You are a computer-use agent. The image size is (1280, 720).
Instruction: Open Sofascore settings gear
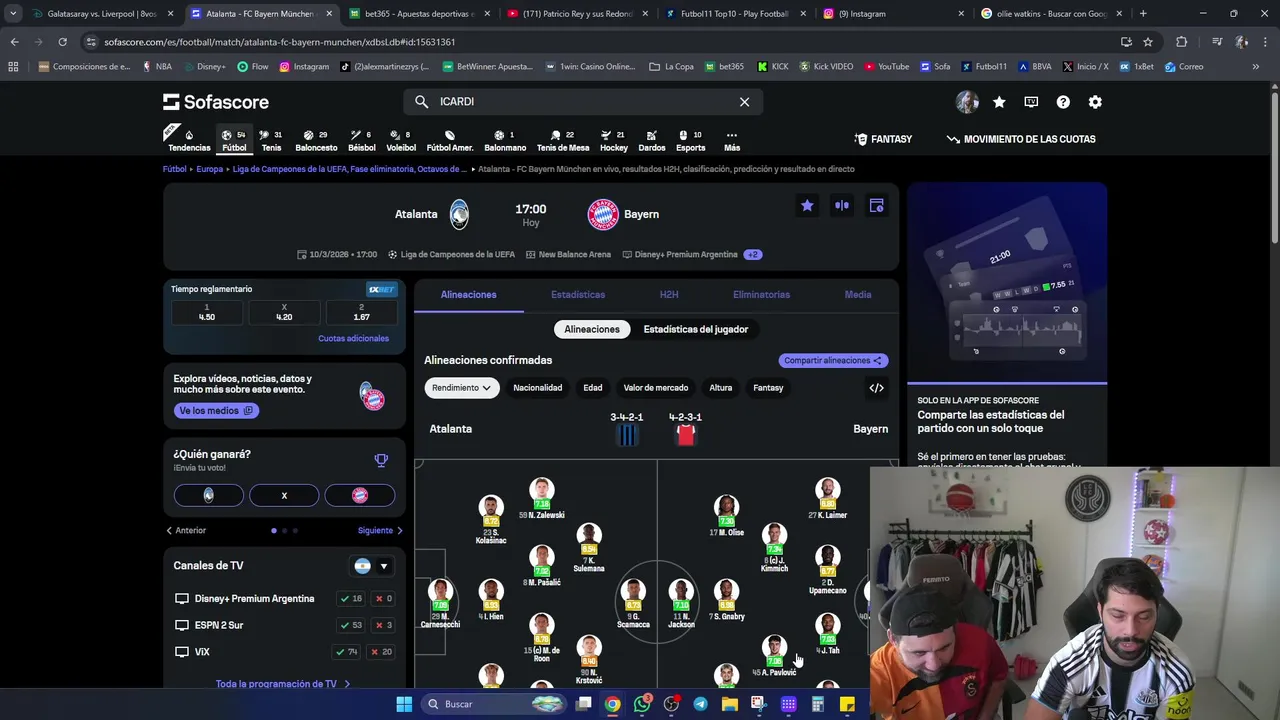pos(1095,102)
